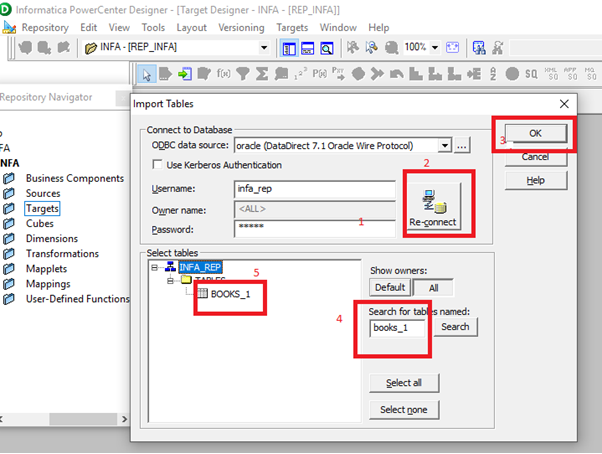Click the binoculars find-in-workspace icon
The width and height of the screenshot is (602, 454).
(x=479, y=48)
